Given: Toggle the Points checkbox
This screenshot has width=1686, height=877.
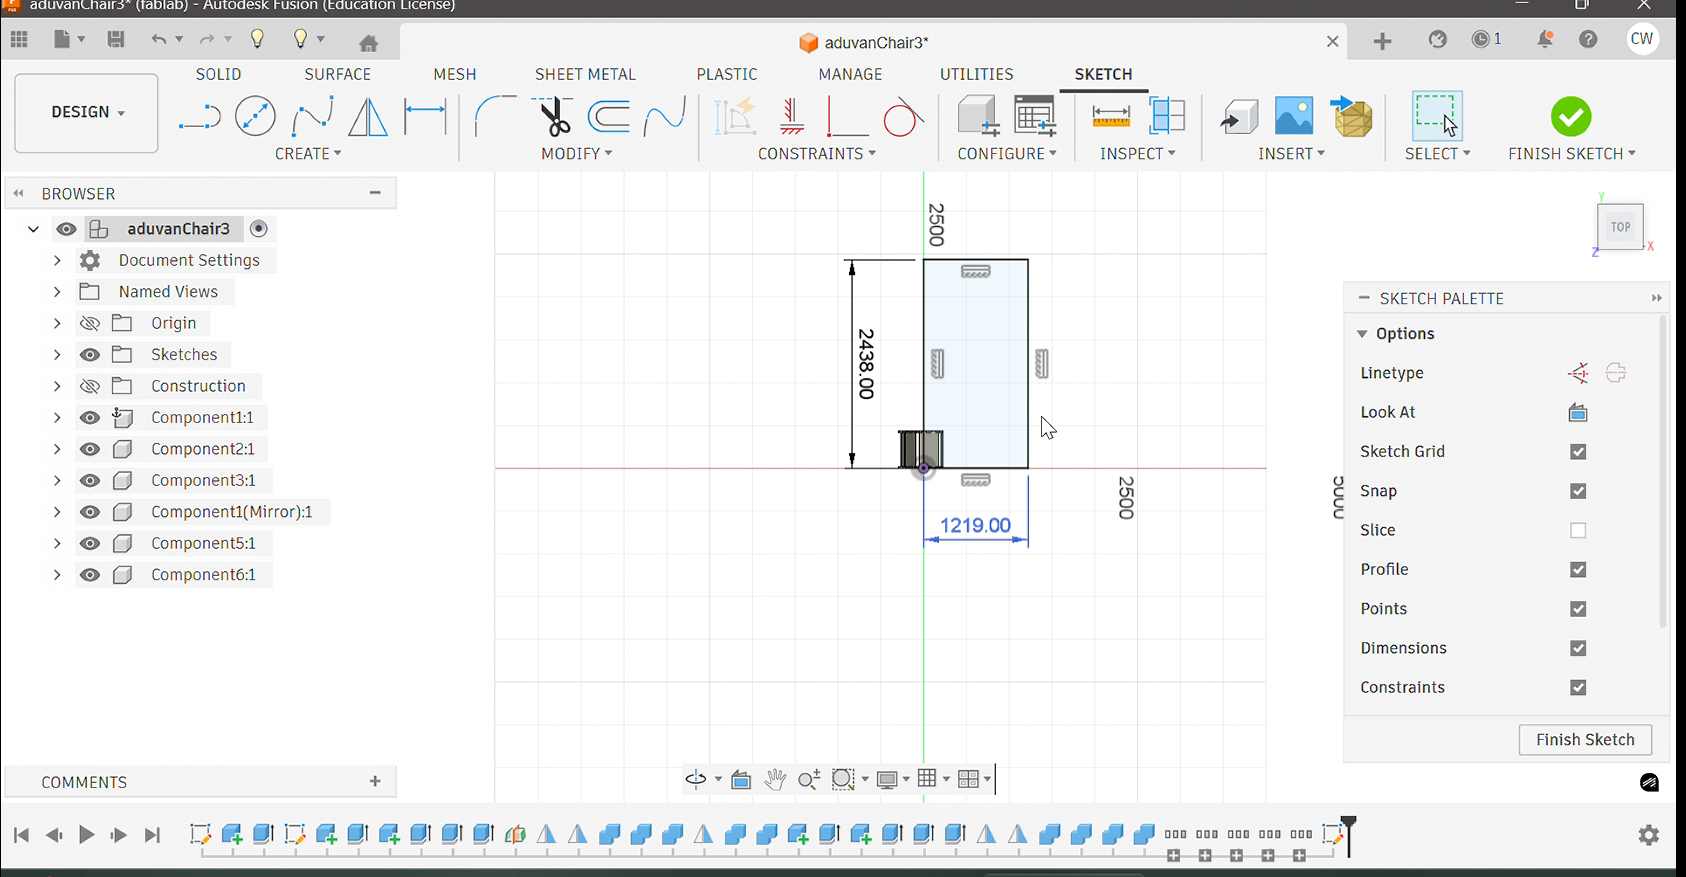Looking at the screenshot, I should click(1578, 609).
